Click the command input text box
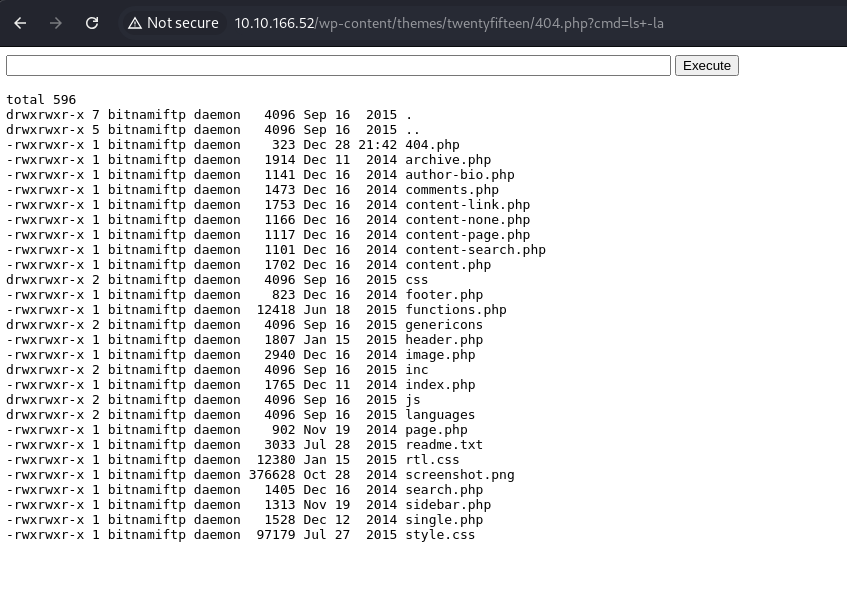Image resolution: width=847 pixels, height=611 pixels. click(338, 65)
